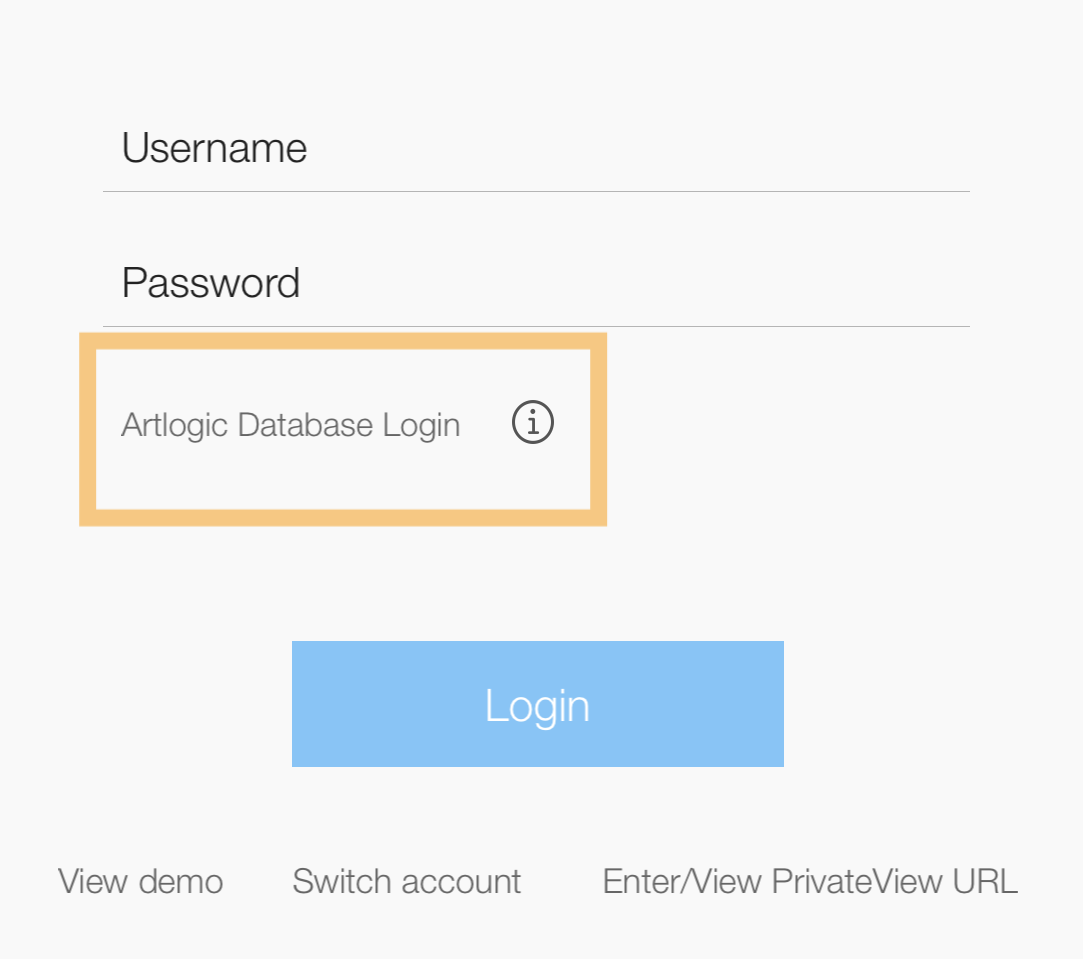Click the Password placeholder text
1083x959 pixels.
[x=211, y=284]
